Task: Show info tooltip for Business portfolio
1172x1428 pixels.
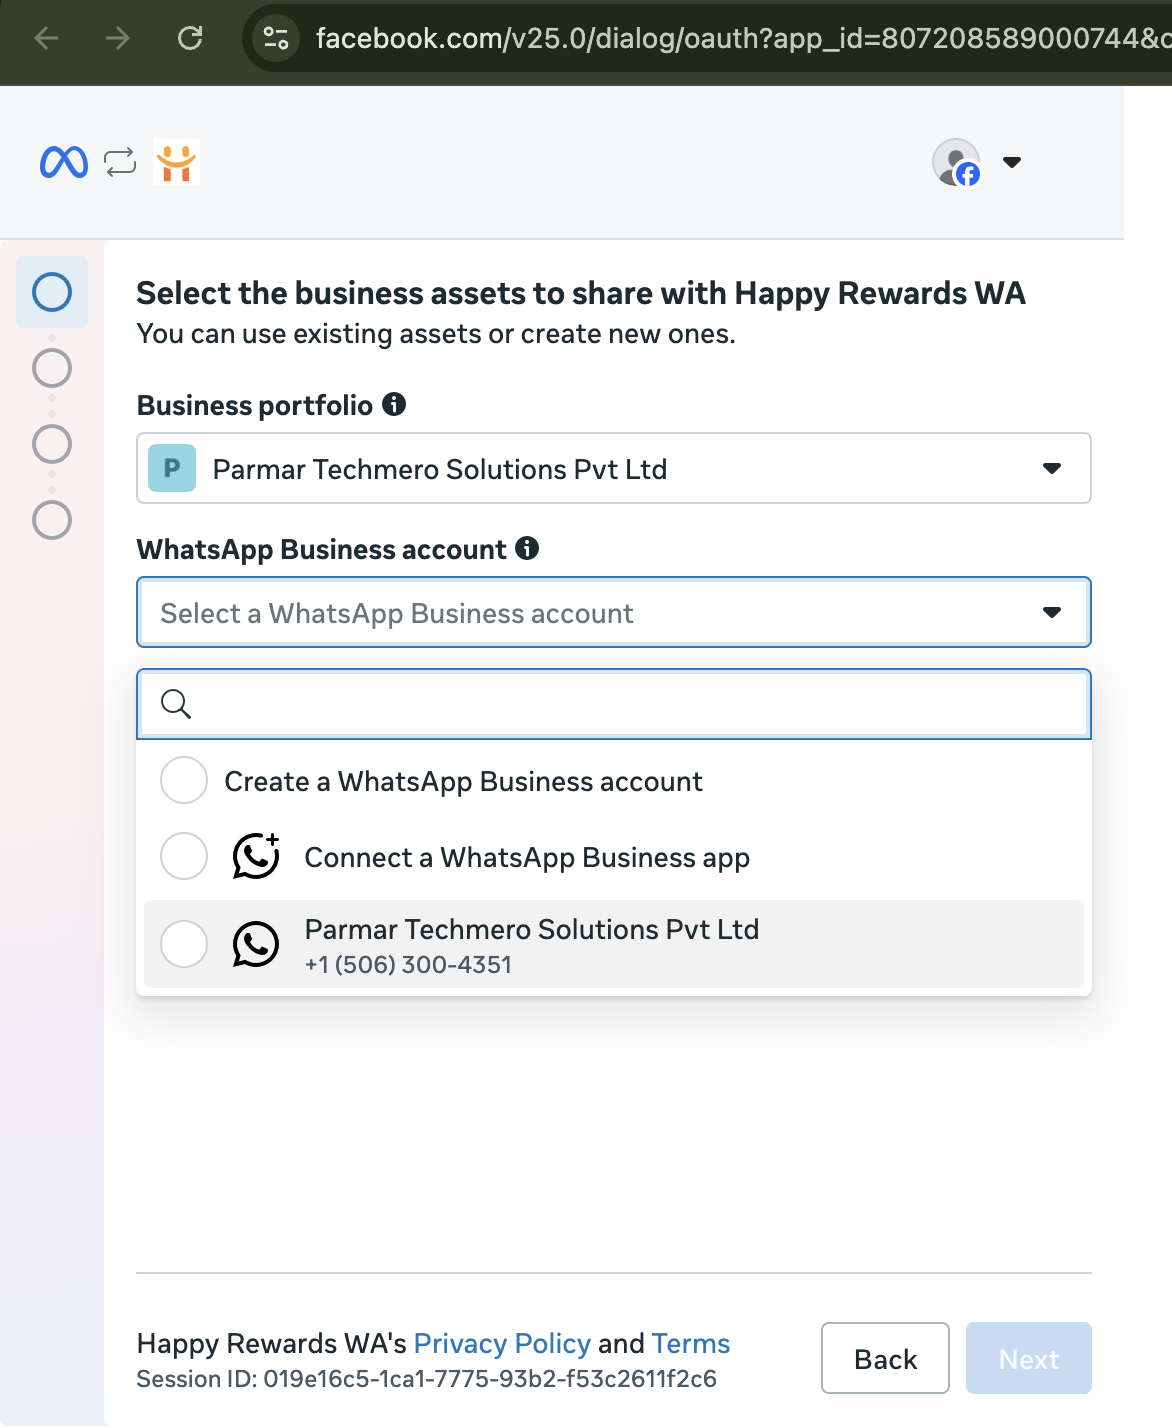Action: tap(394, 404)
